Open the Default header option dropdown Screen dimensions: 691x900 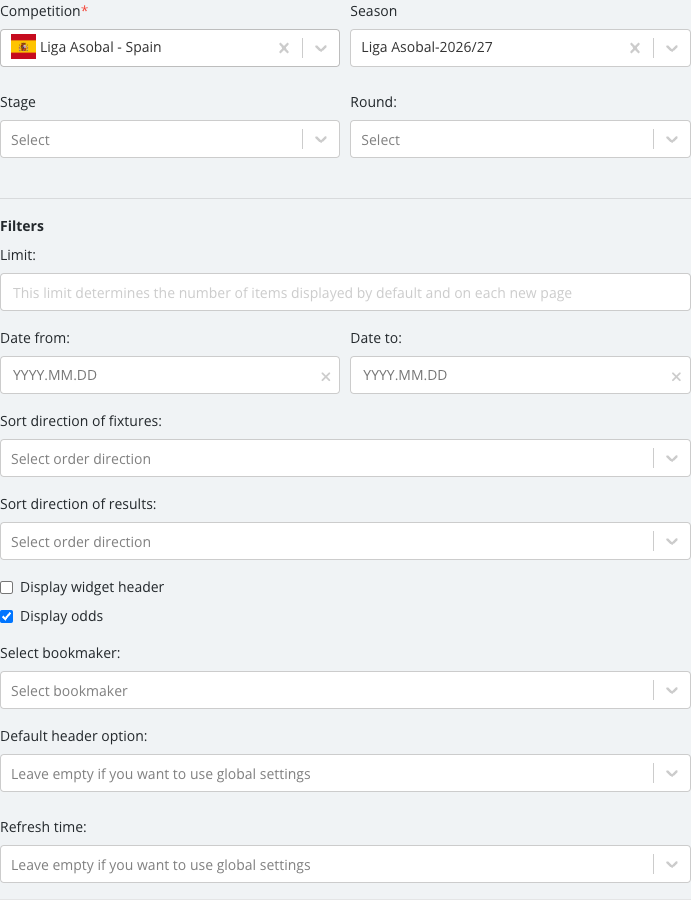345,773
